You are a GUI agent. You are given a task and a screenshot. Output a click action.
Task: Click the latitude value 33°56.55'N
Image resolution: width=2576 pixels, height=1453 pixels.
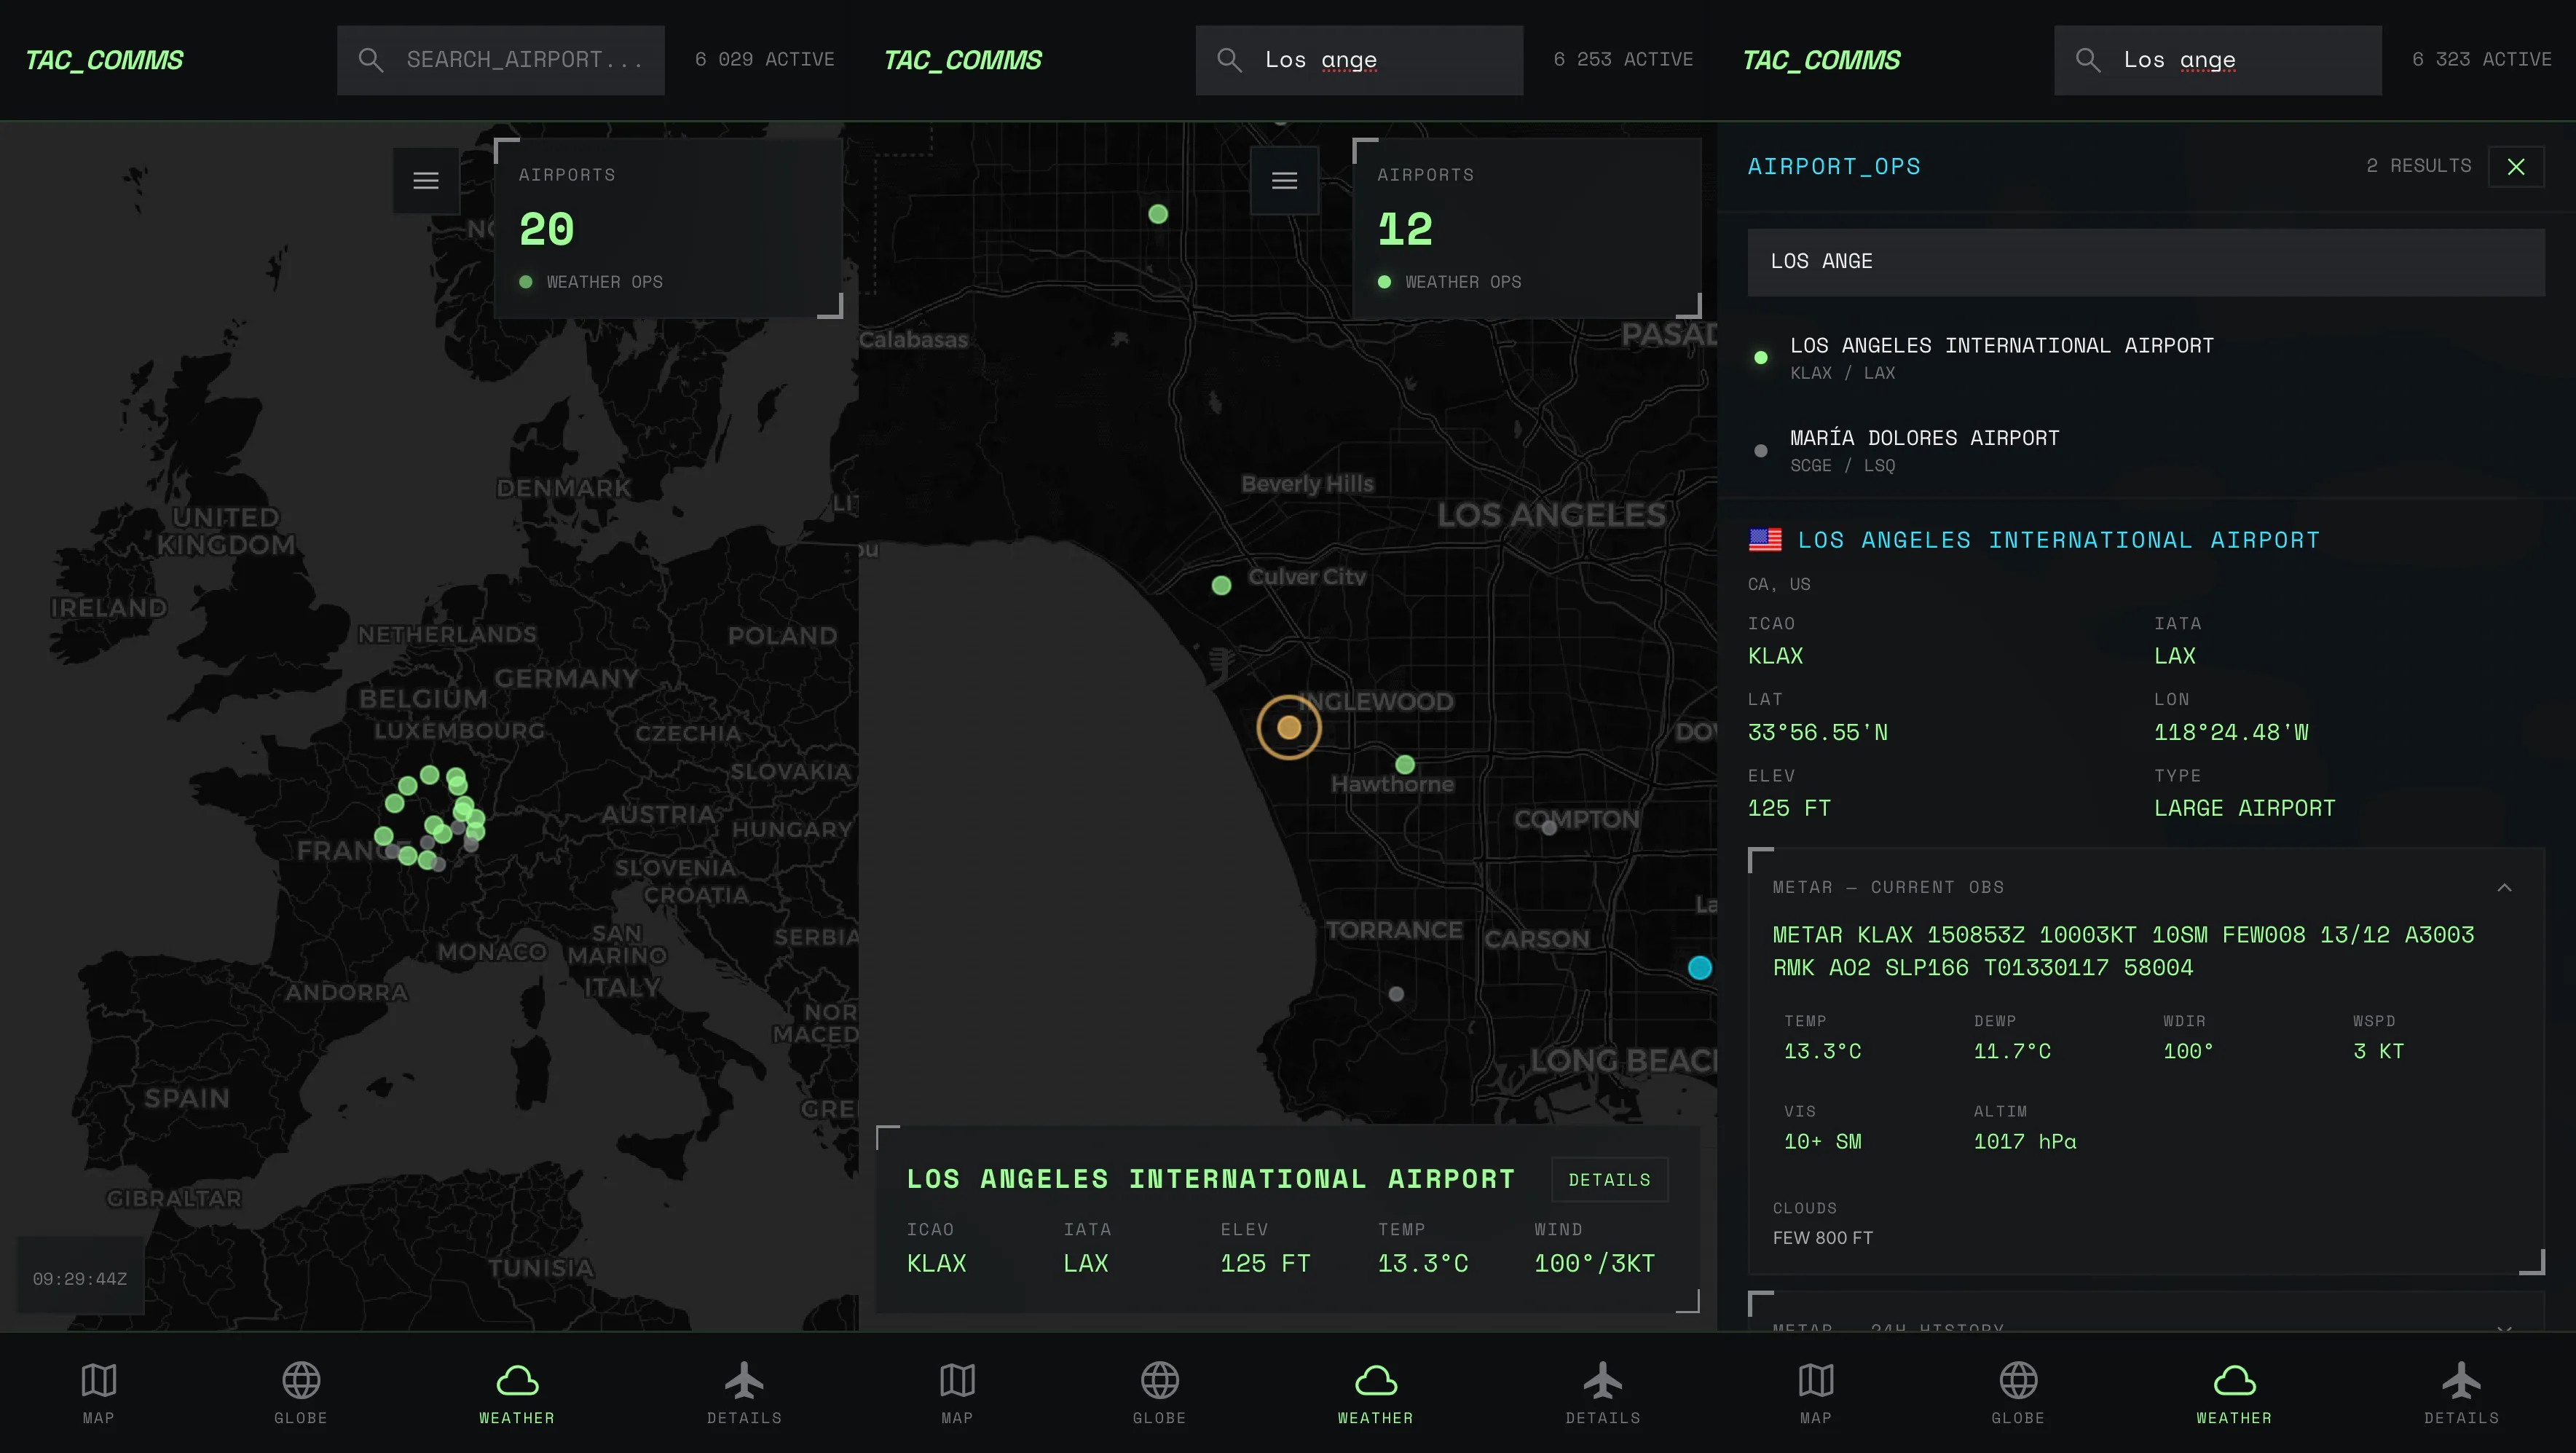click(x=1818, y=733)
